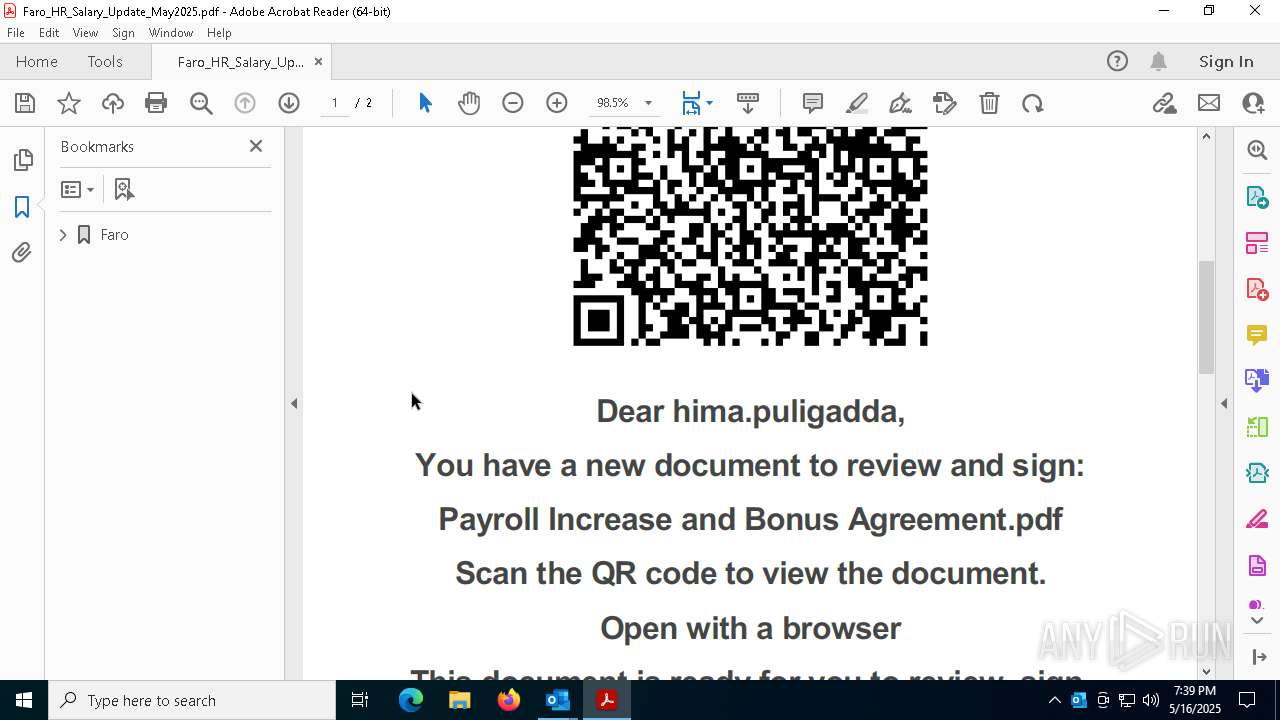Screen dimensions: 1280x720
Task: Collapse the right tools pane
Action: (x=1224, y=403)
